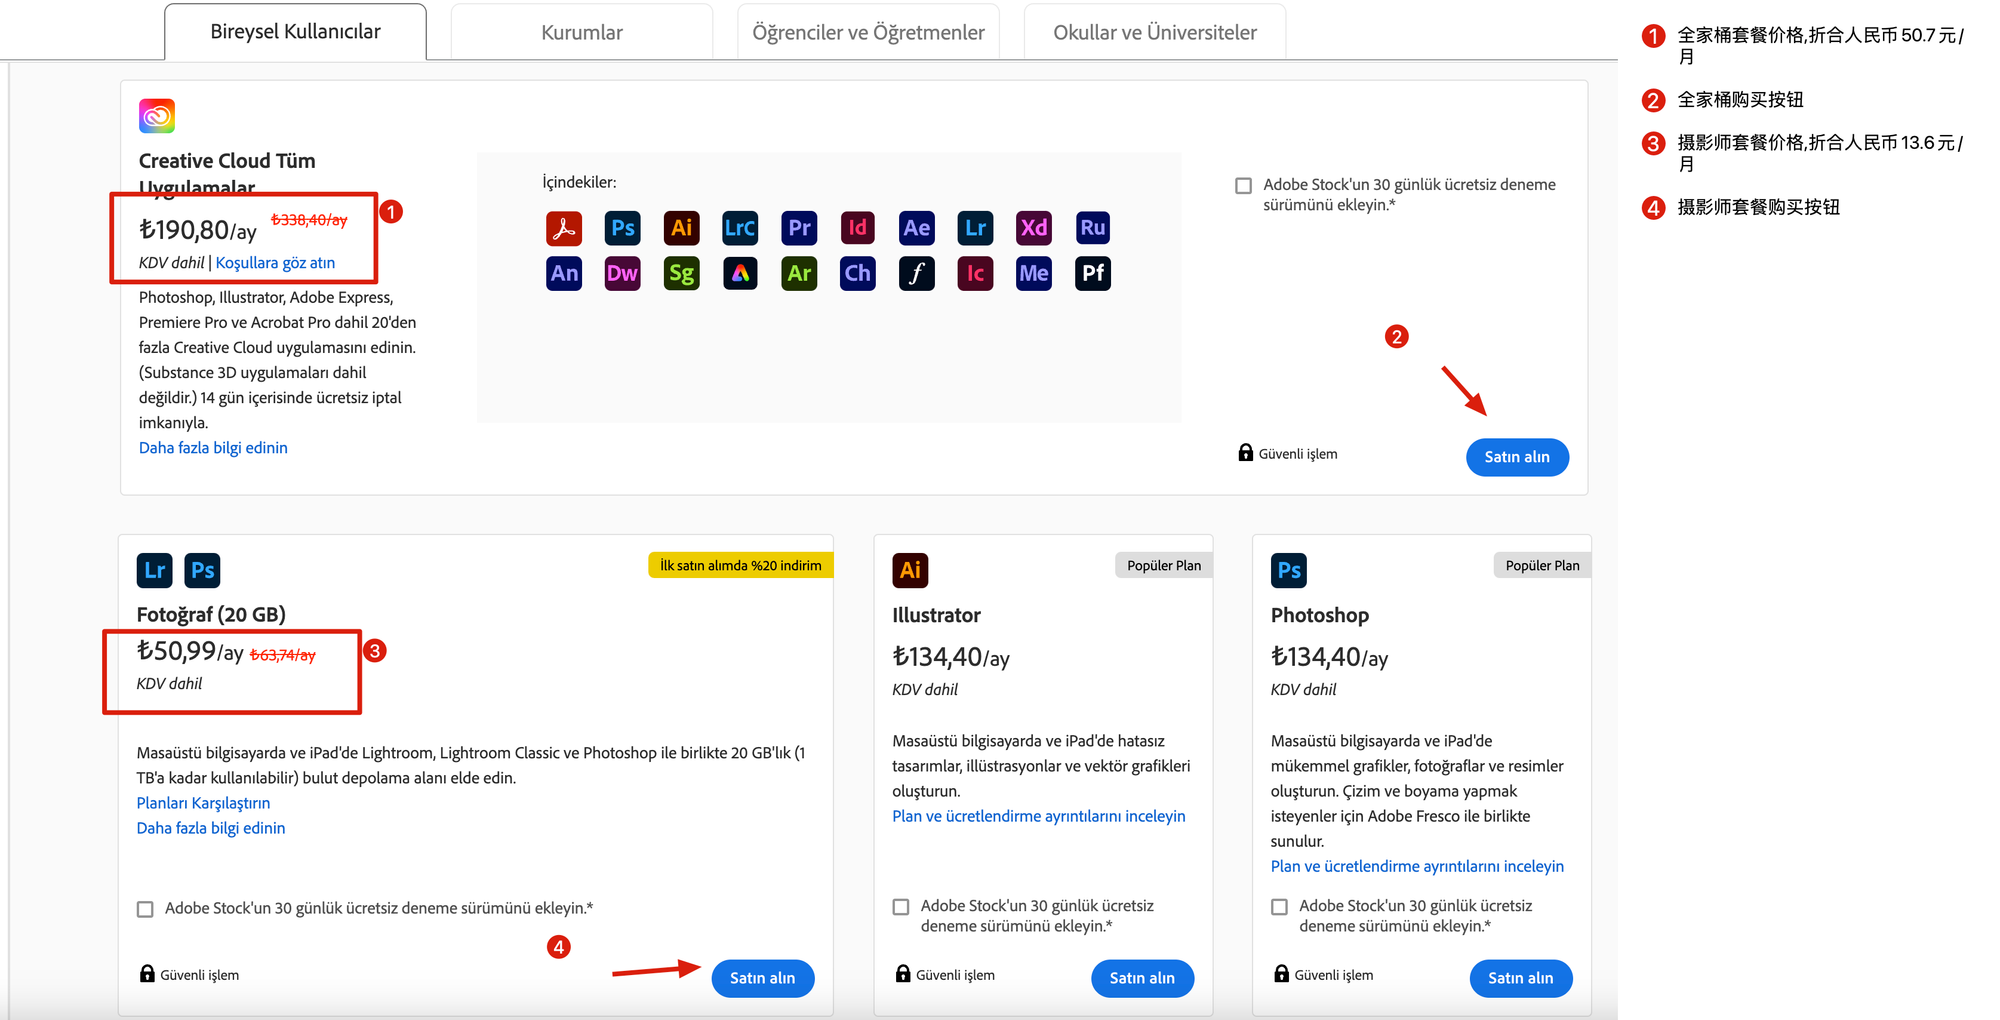Click the lock icon in Creative Cloud card
The width and height of the screenshot is (2000, 1020).
click(x=1245, y=452)
